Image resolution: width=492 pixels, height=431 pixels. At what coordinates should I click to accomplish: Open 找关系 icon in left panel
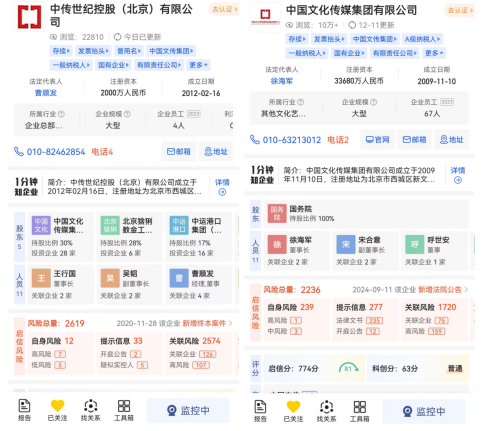[90, 410]
